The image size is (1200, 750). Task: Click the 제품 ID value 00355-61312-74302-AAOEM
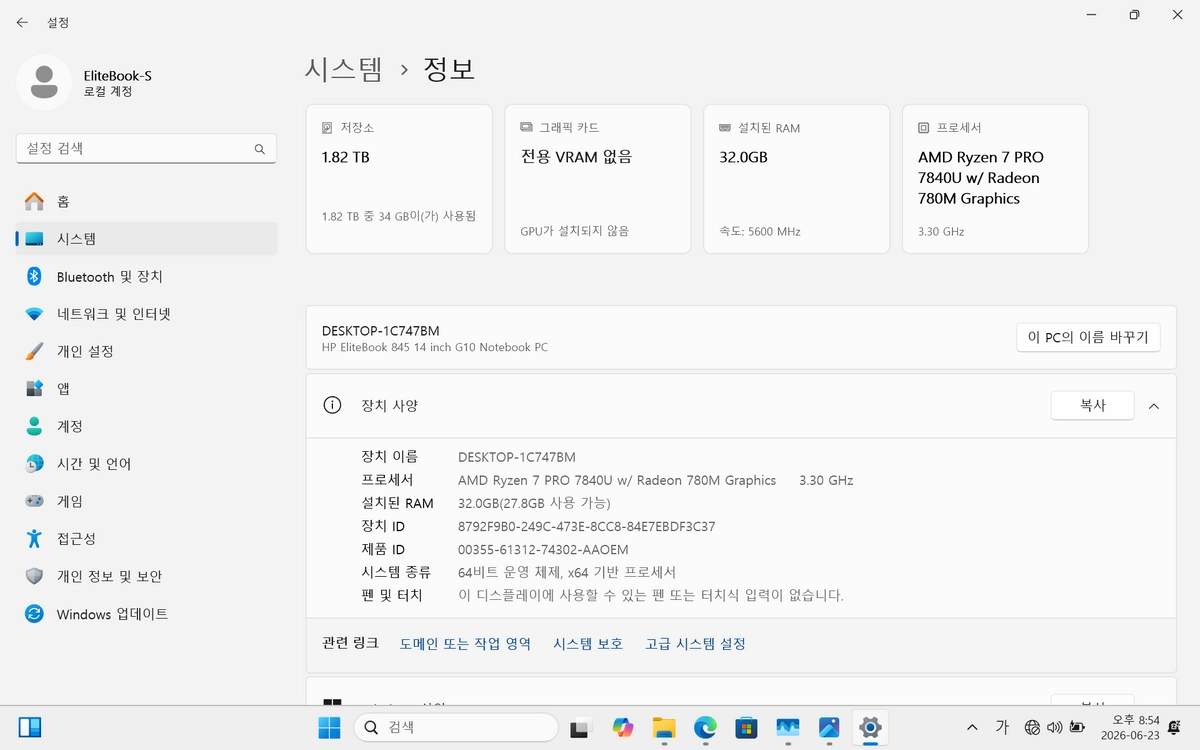pos(543,549)
